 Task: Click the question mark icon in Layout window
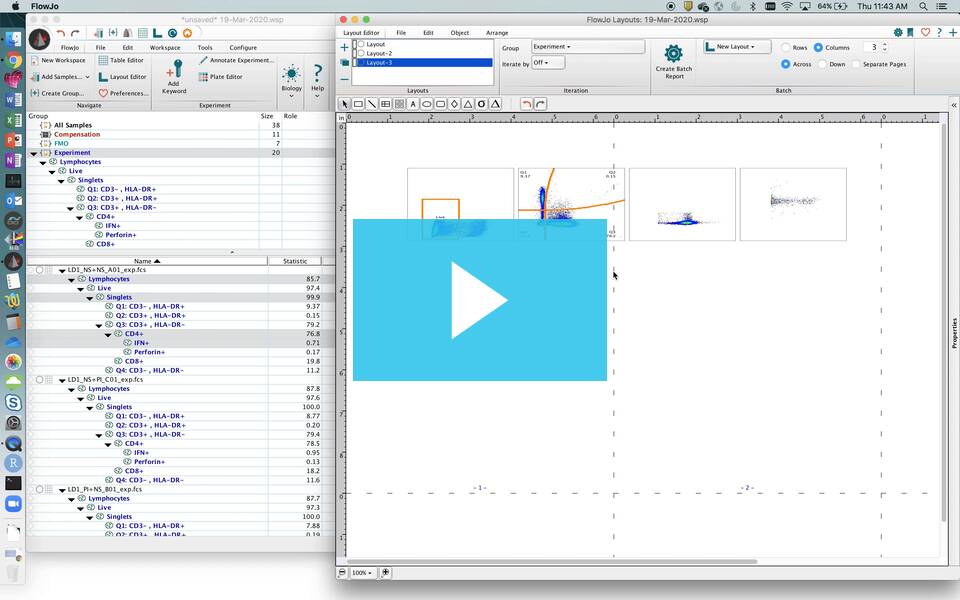[939, 32]
